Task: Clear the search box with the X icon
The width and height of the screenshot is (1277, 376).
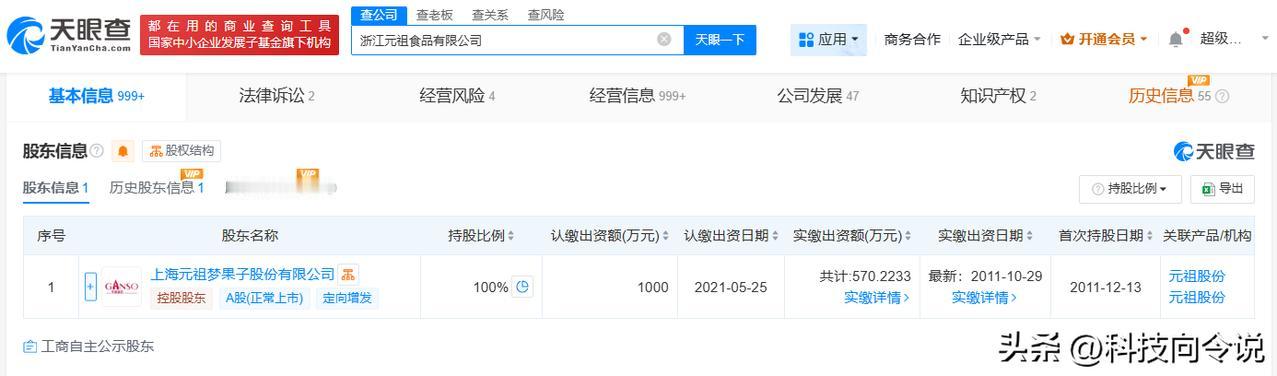Action: [x=664, y=39]
